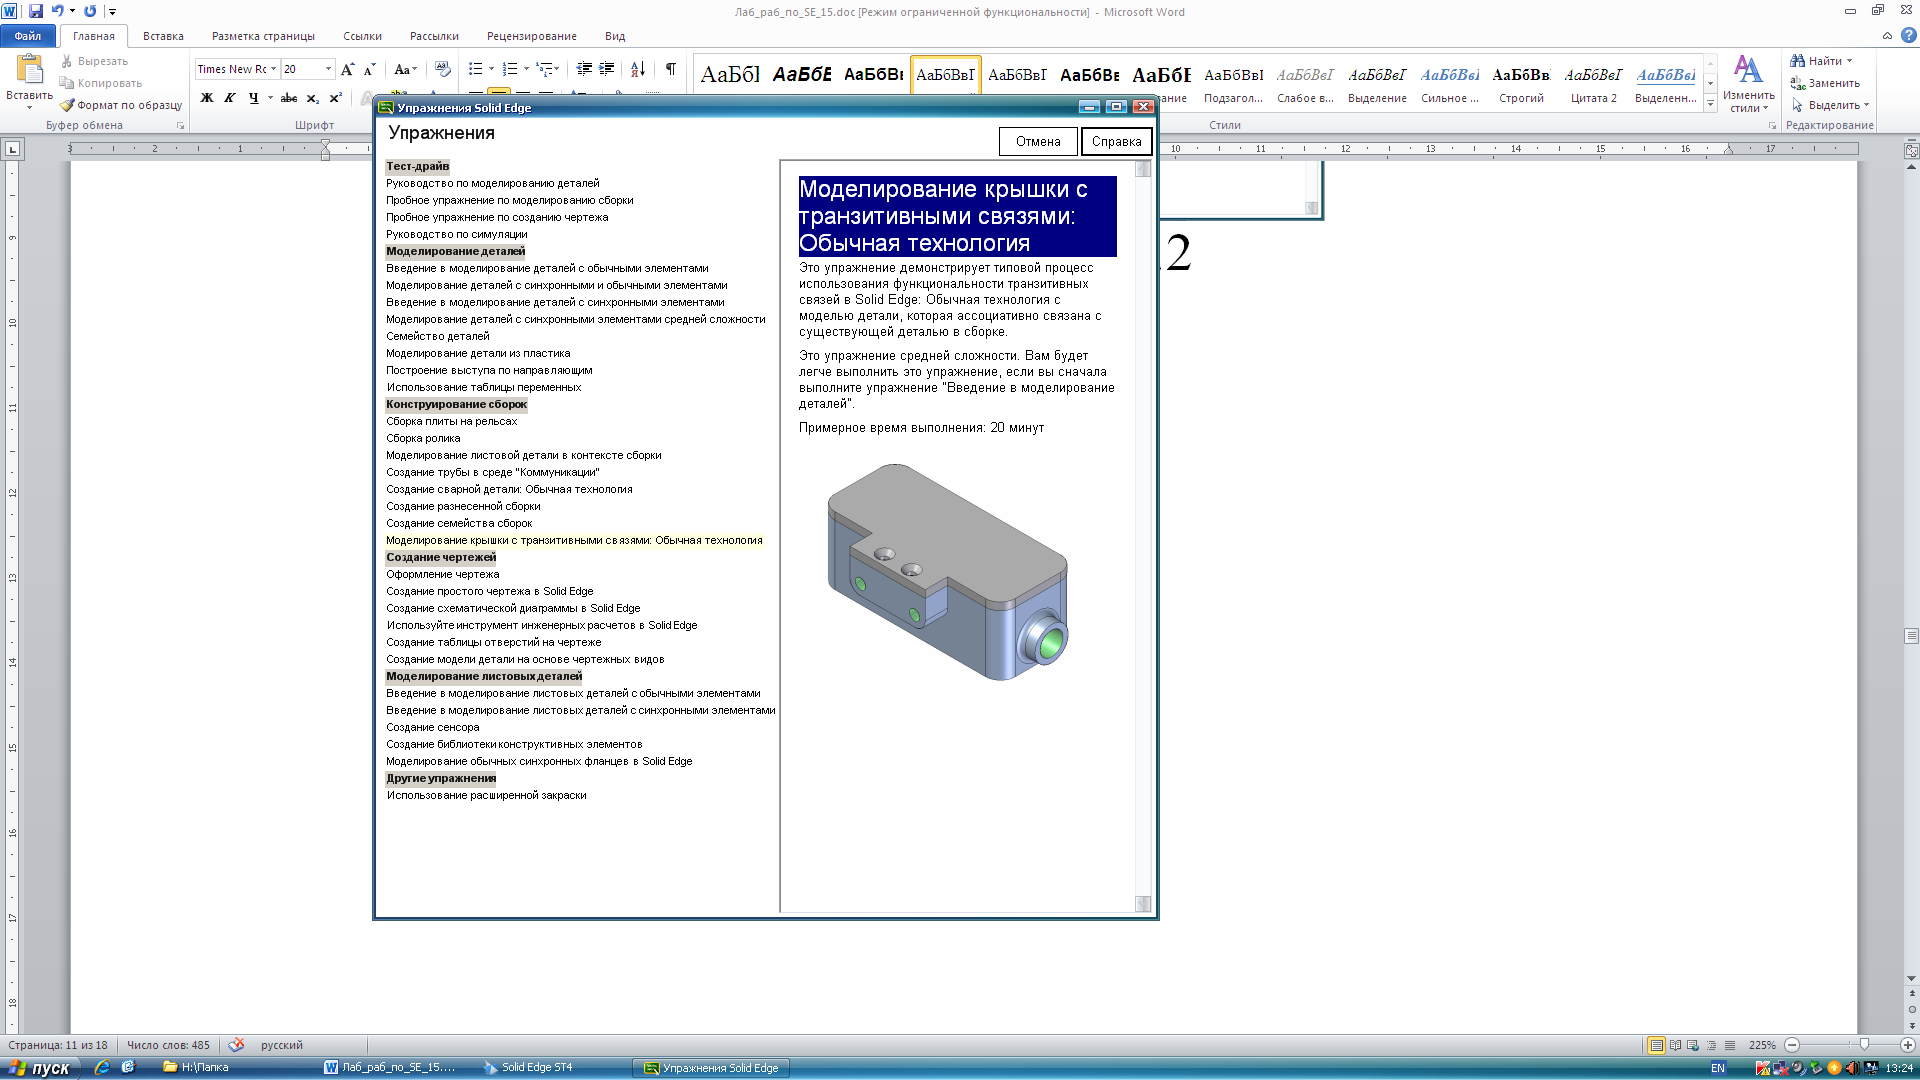Click the zoom slider handle
1920x1080 pixels.
tap(1864, 1045)
